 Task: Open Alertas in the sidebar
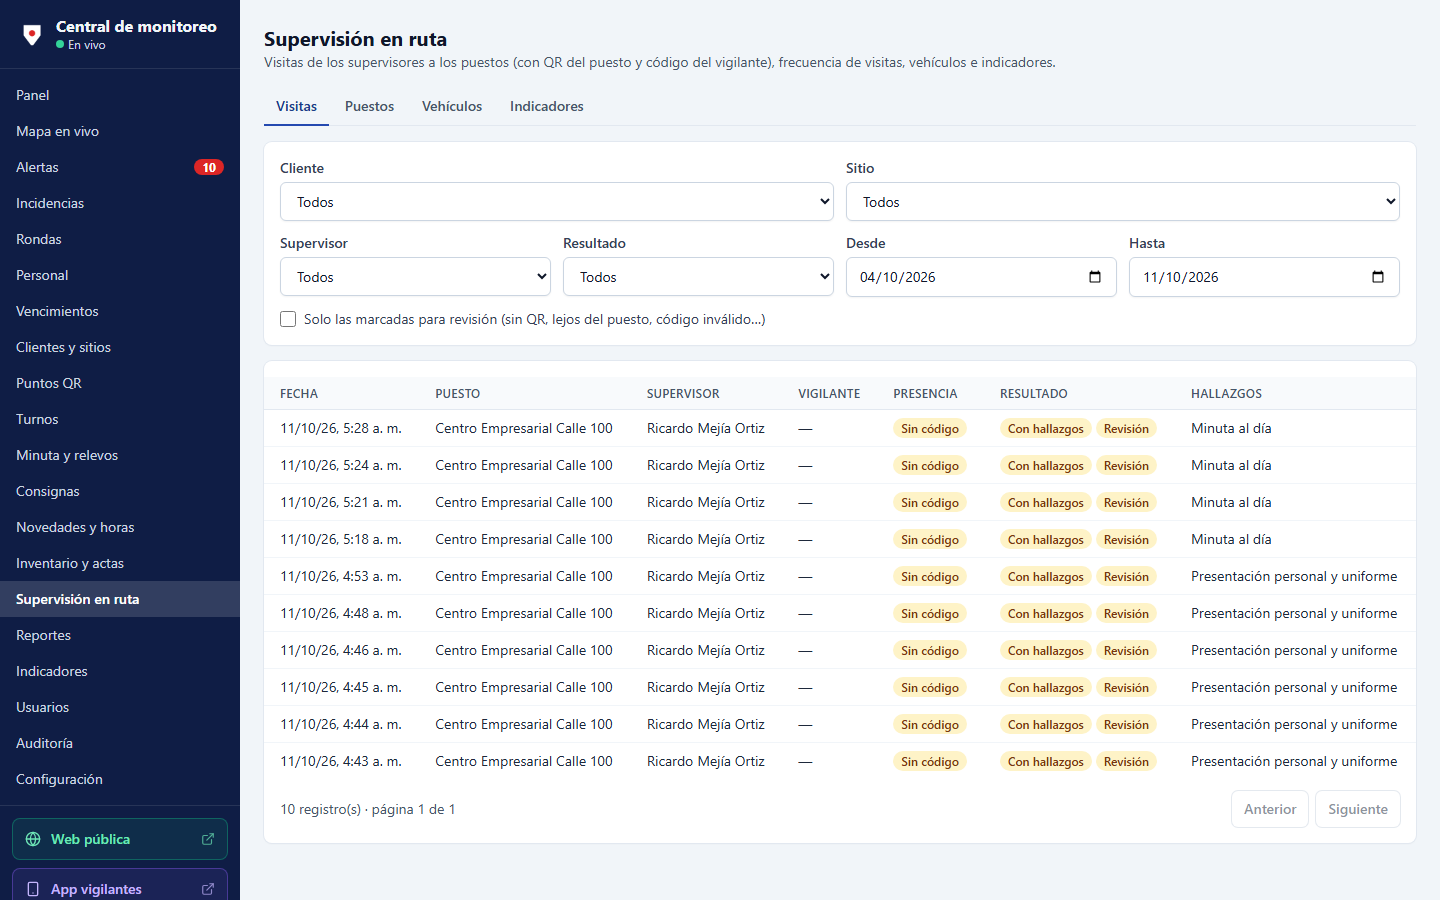(x=120, y=167)
